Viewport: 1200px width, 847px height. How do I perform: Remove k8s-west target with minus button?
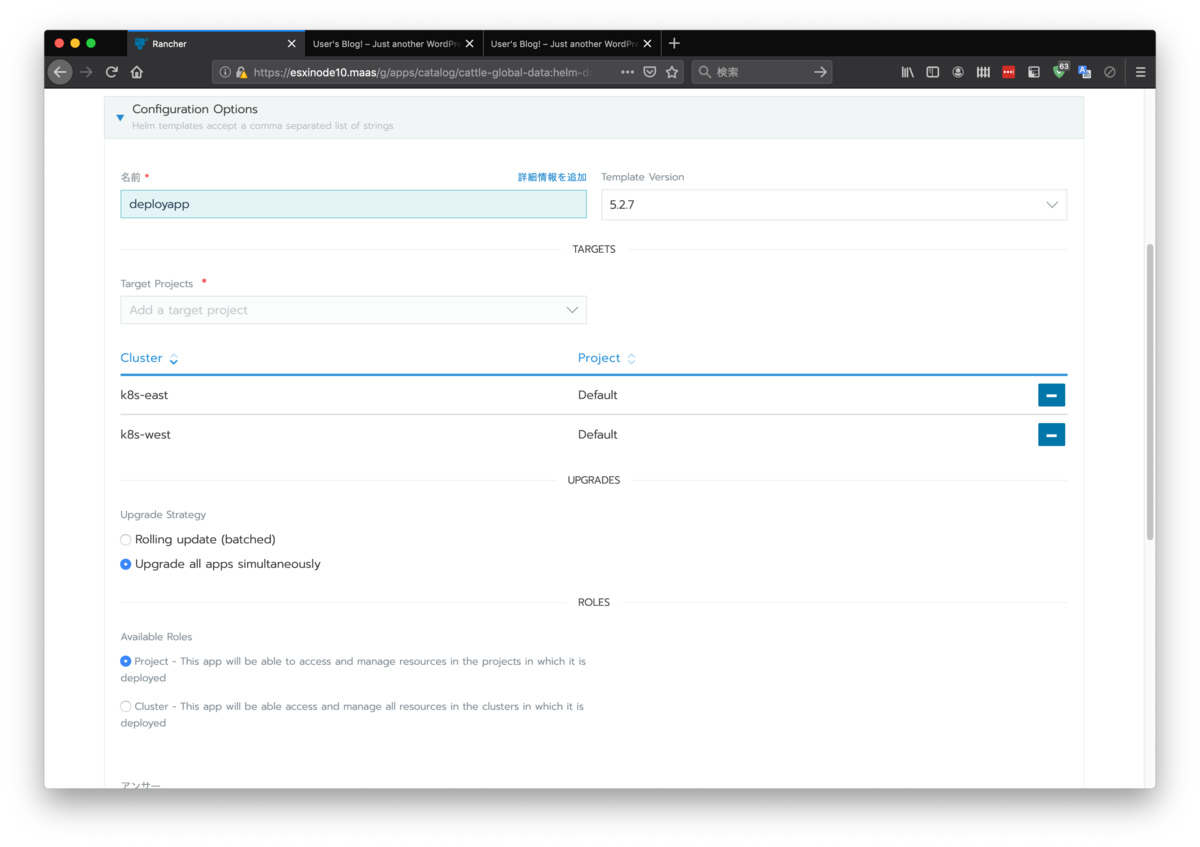point(1051,434)
